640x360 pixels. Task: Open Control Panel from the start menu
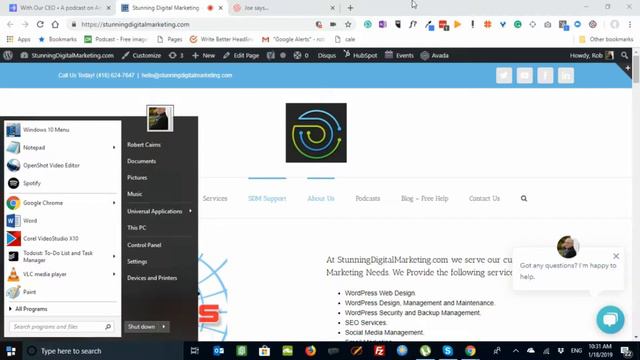[144, 245]
